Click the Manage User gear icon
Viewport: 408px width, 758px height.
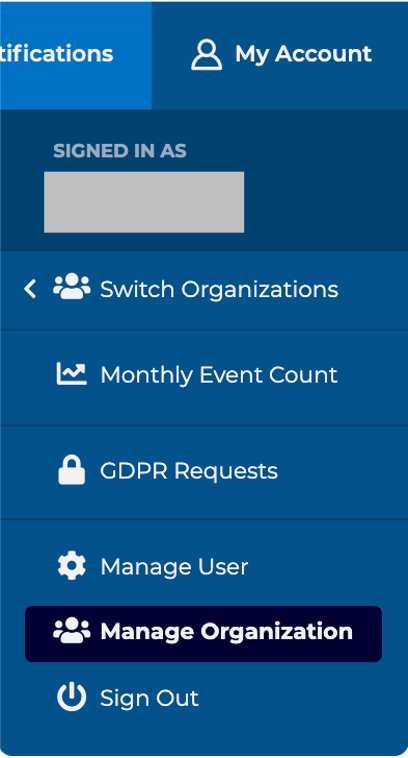pos(72,566)
